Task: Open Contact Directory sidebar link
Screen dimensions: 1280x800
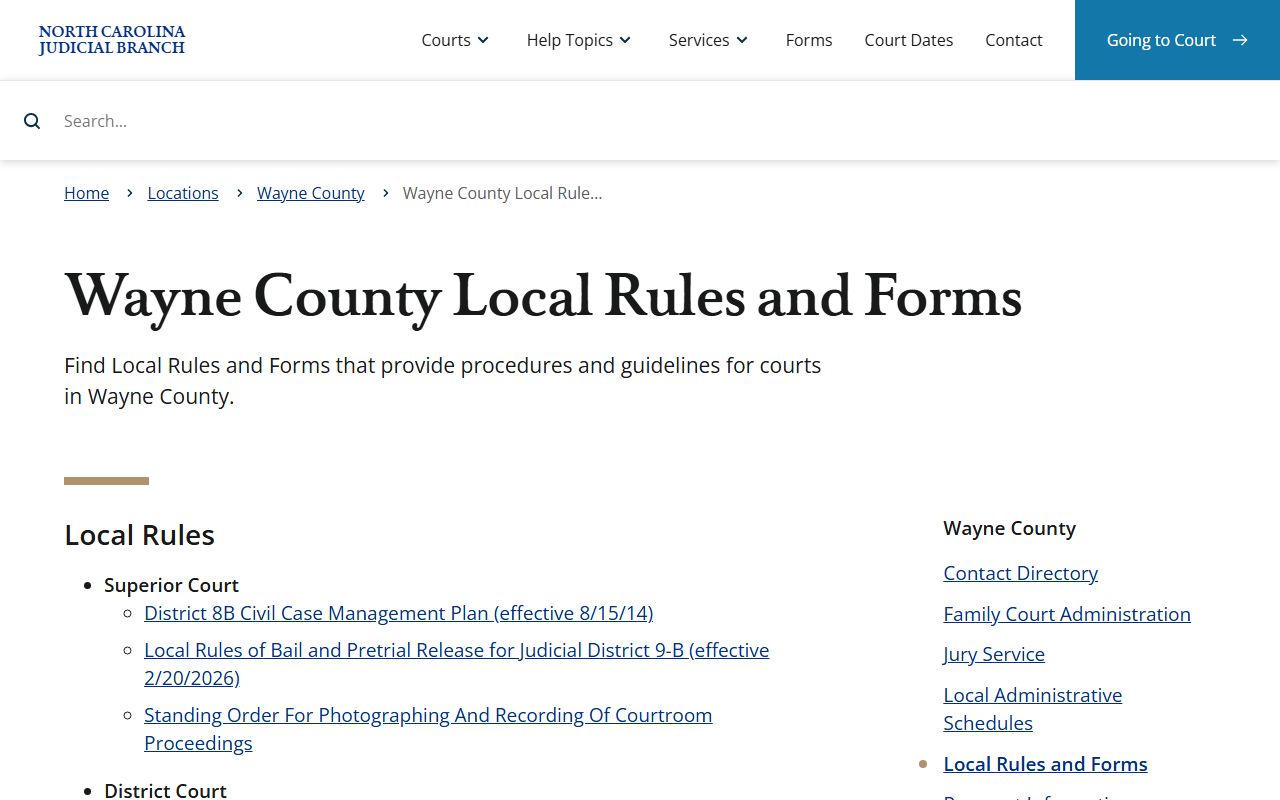Action: (x=1021, y=573)
